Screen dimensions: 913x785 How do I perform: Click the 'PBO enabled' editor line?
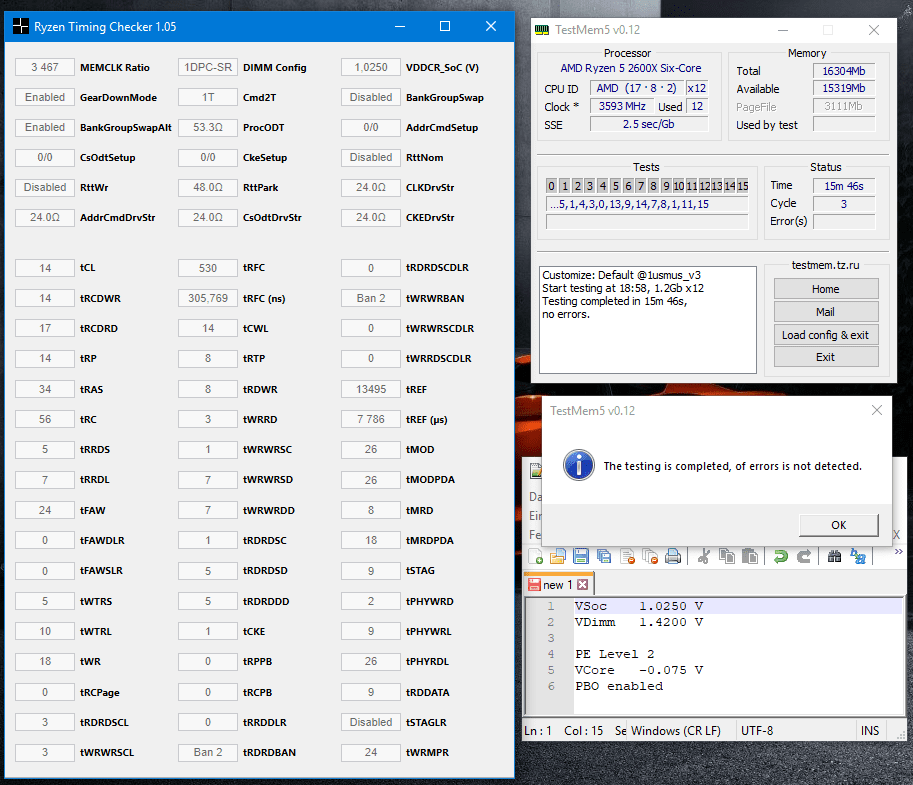(x=619, y=687)
